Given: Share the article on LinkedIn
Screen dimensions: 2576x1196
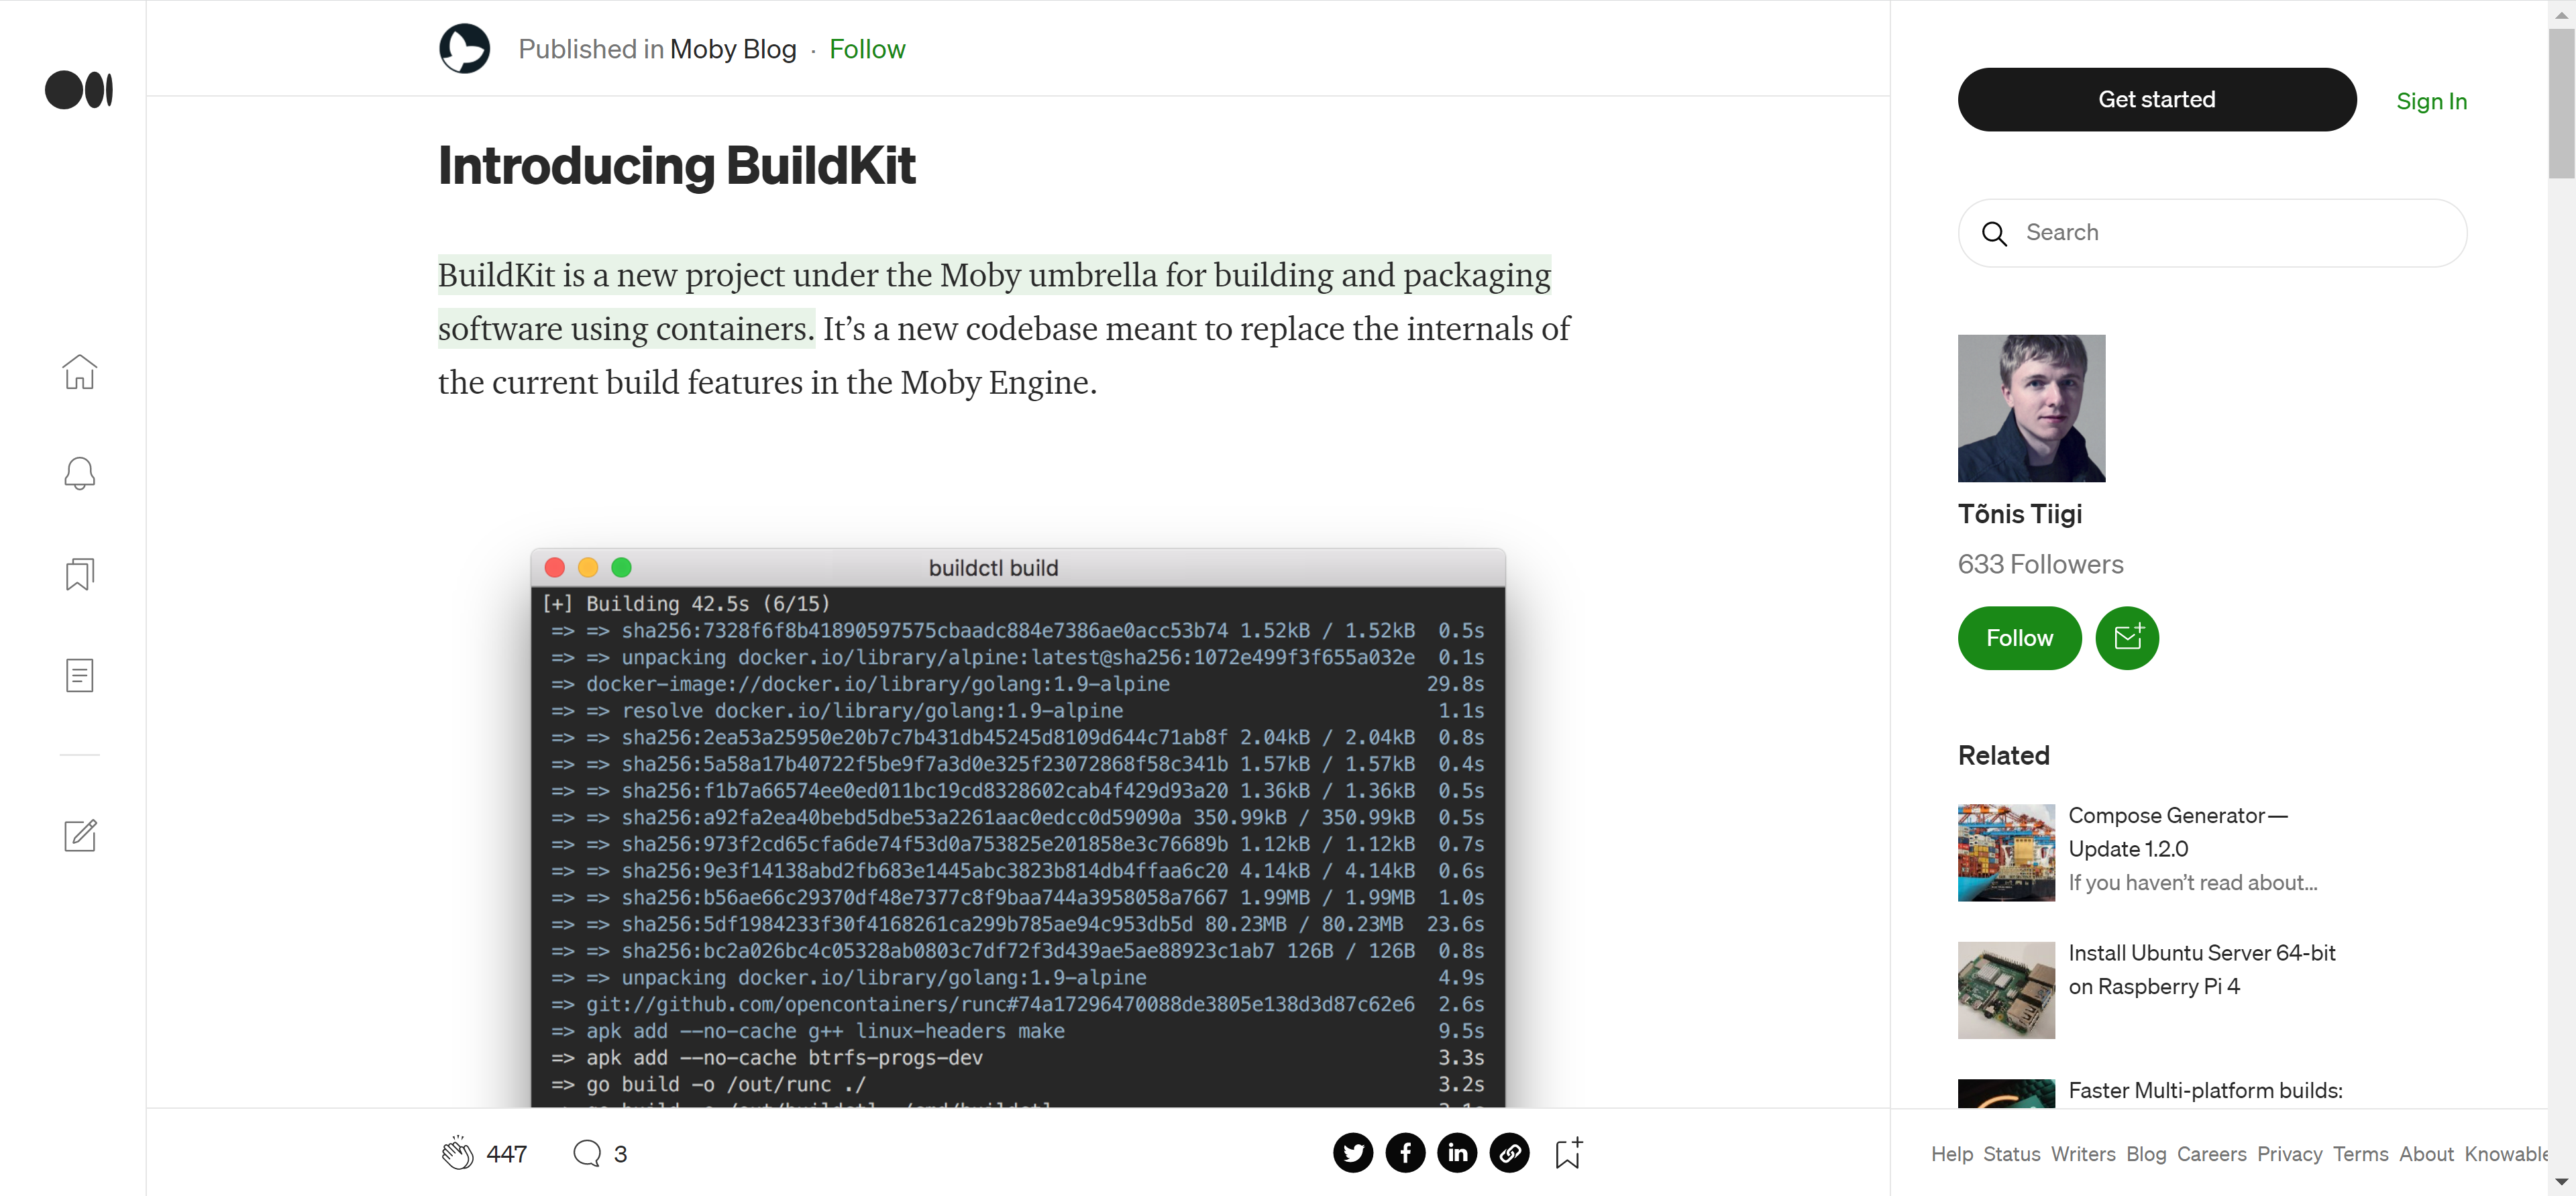Looking at the screenshot, I should [1457, 1153].
